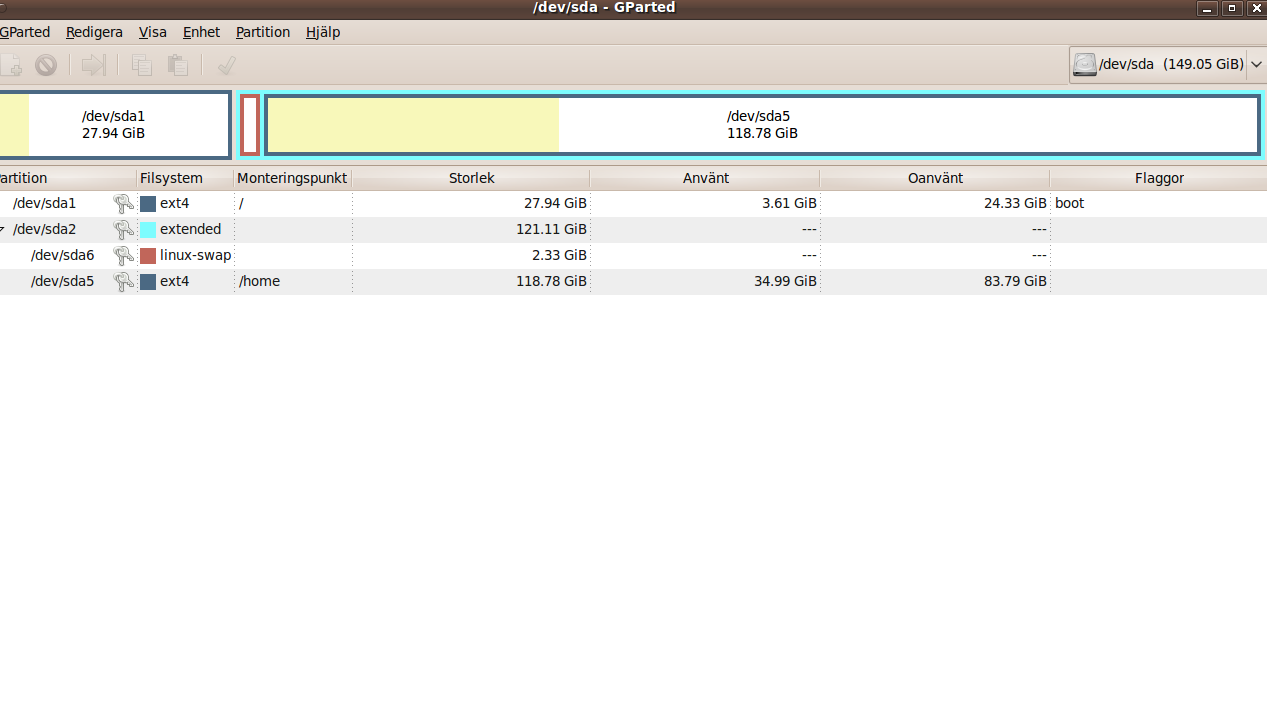
Task: Open the /dev/sda device selector dropdown
Action: click(x=1166, y=64)
